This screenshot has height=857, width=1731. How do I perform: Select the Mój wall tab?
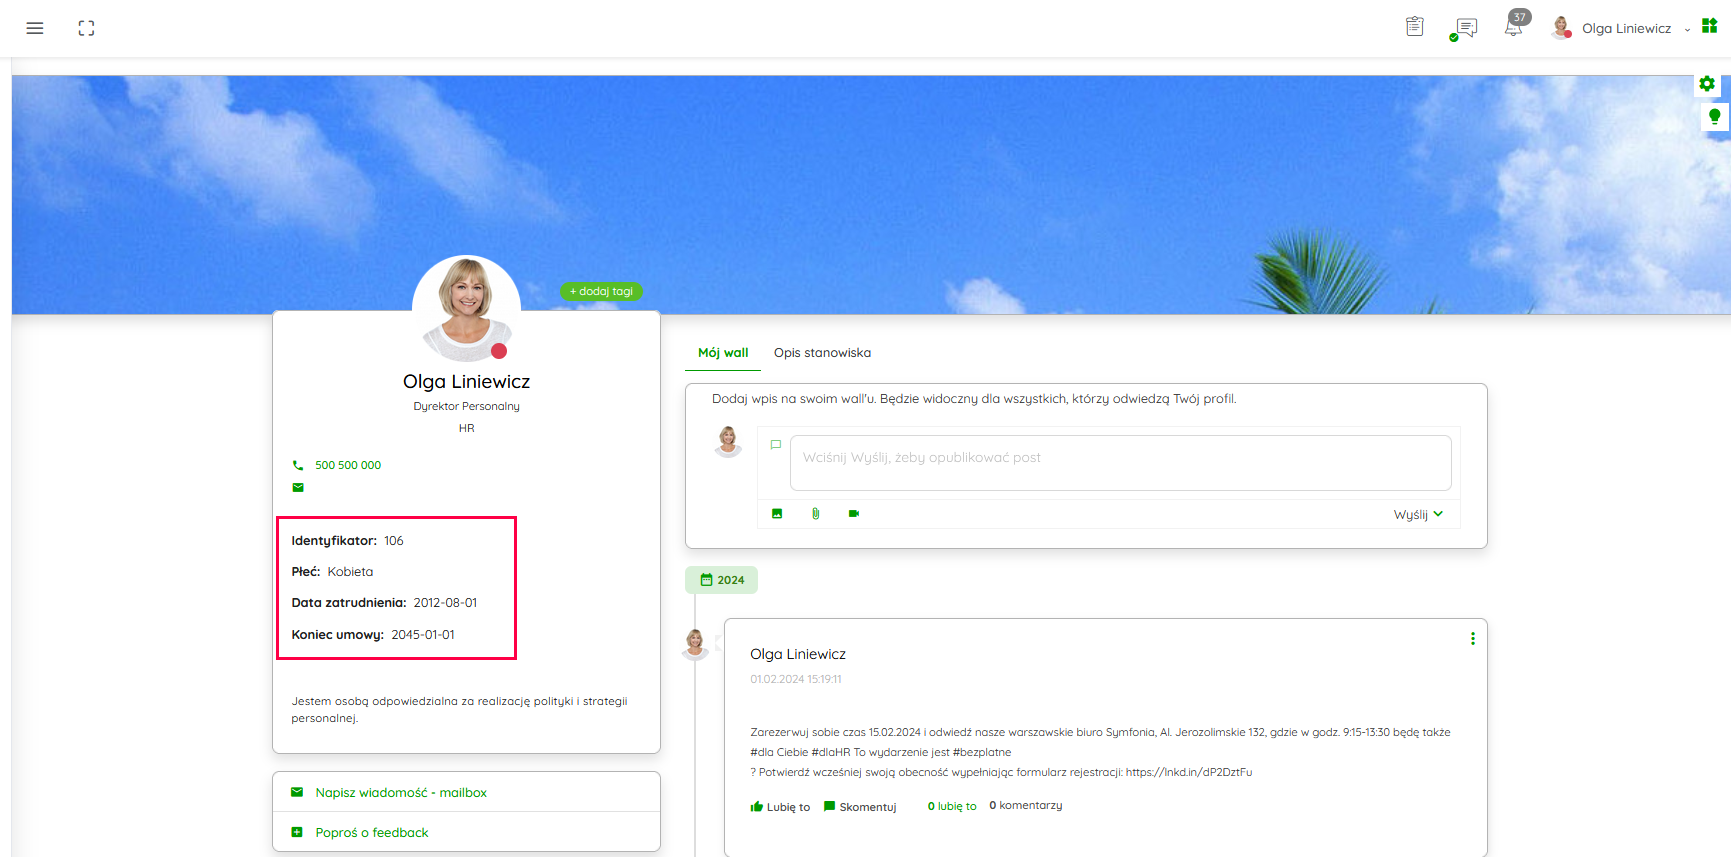coord(723,353)
